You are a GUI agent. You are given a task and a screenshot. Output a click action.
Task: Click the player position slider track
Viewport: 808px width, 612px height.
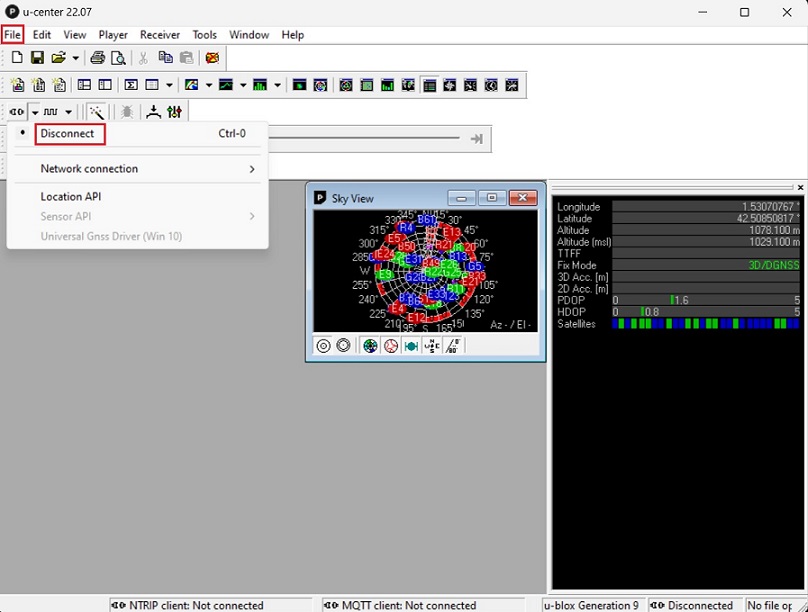click(370, 138)
